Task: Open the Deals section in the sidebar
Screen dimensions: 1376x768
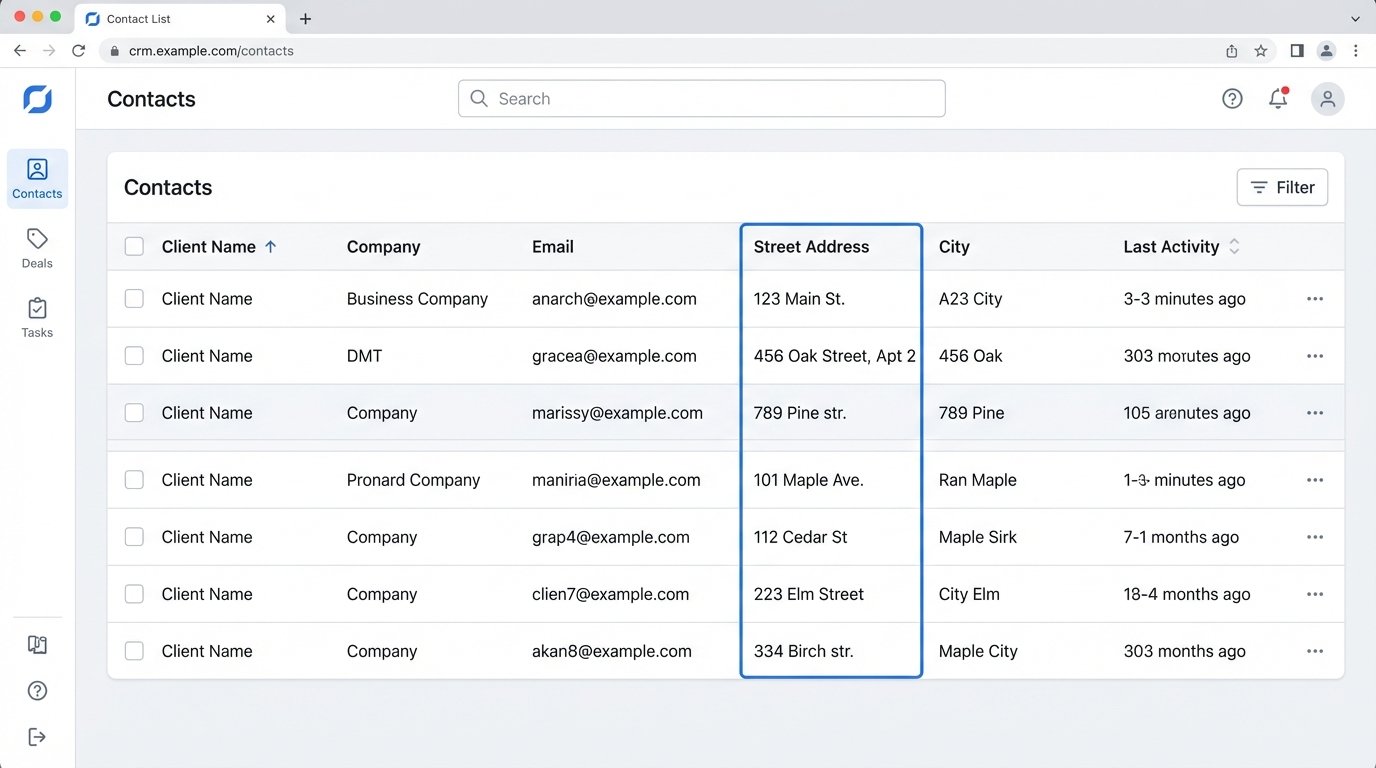Action: 37,248
